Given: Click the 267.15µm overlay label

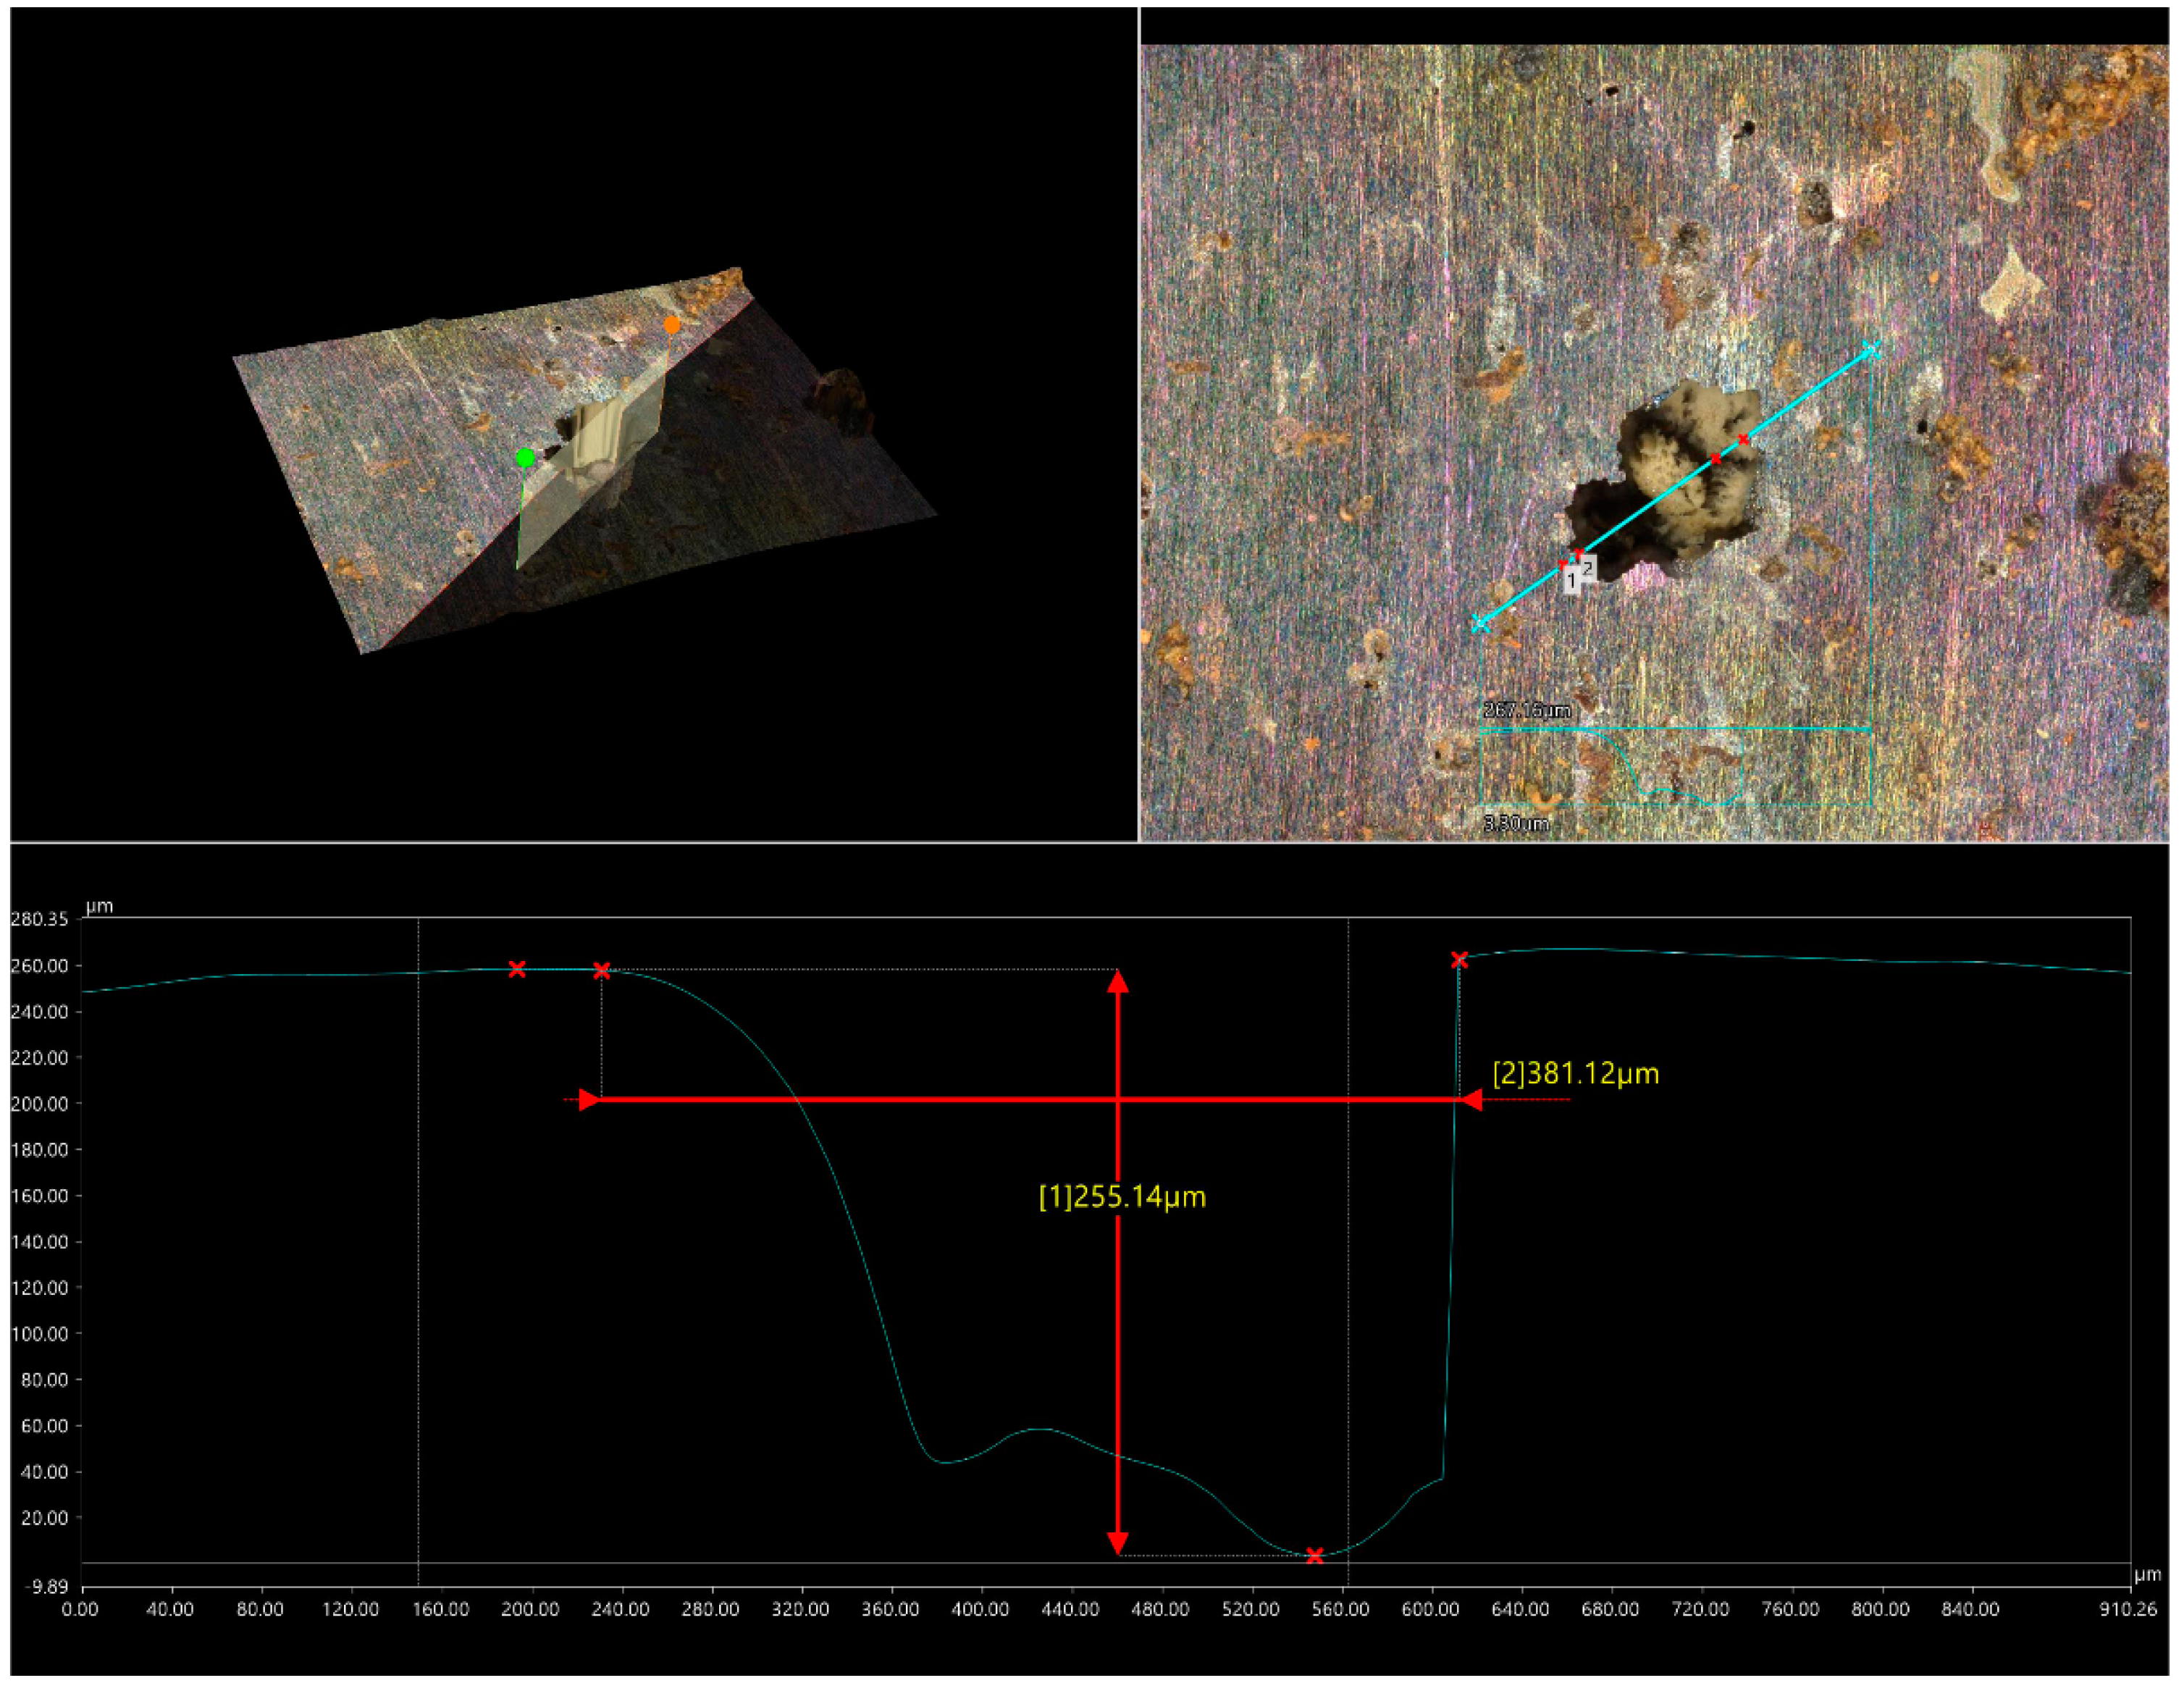Looking at the screenshot, I should 1526,710.
